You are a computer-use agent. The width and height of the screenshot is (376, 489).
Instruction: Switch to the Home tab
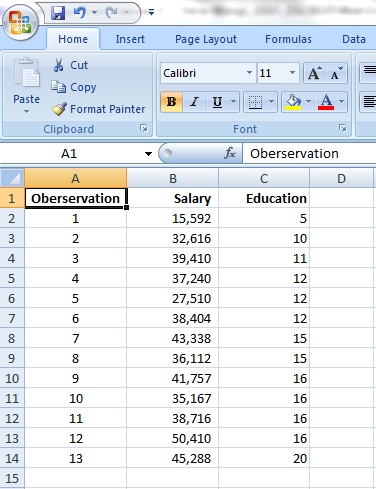pyautogui.click(x=73, y=39)
